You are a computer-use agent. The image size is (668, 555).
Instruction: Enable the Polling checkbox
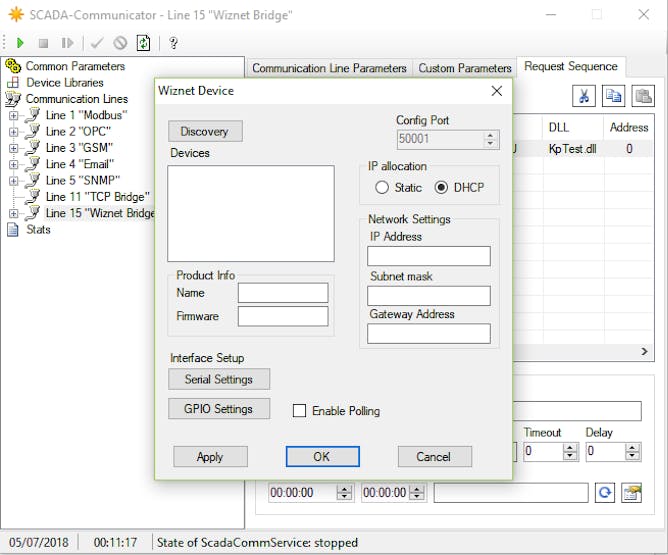tap(299, 411)
